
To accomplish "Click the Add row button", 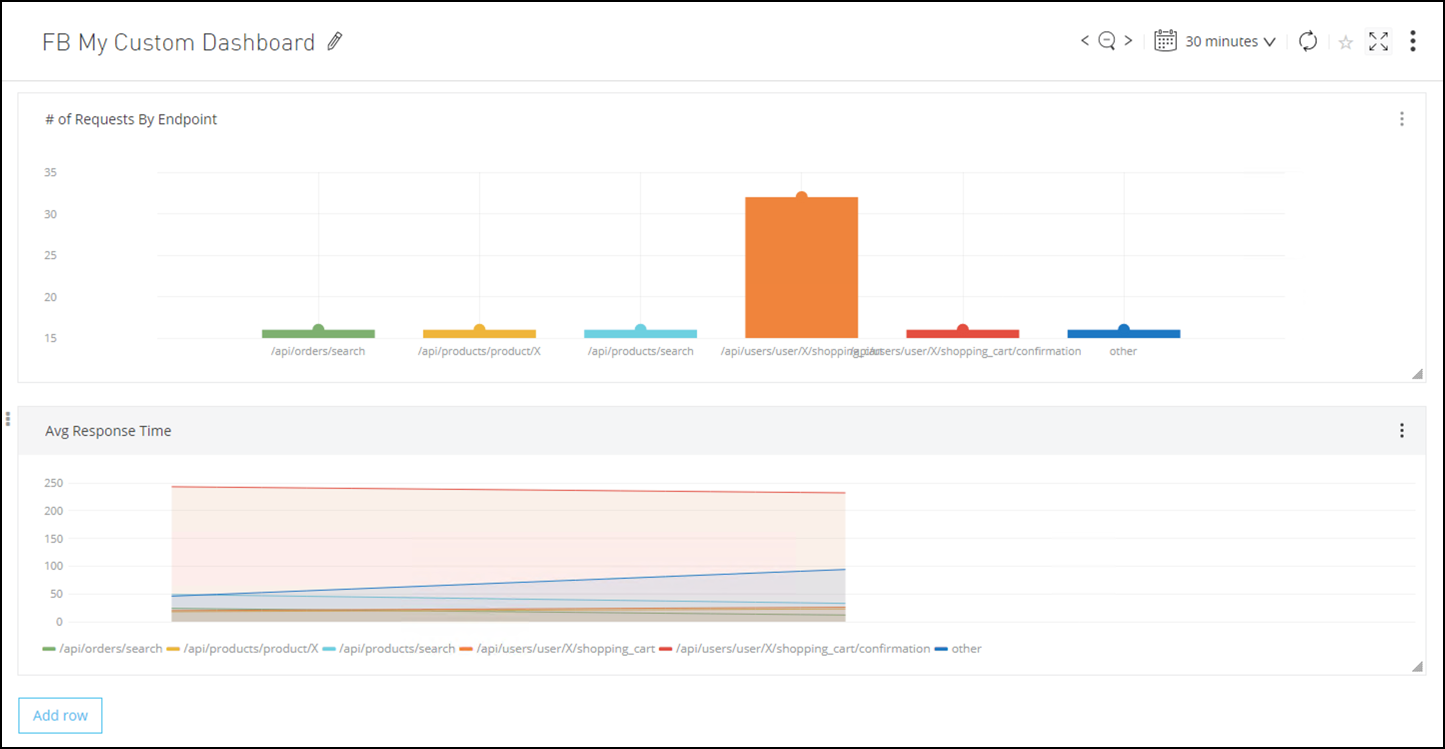I will (60, 716).
